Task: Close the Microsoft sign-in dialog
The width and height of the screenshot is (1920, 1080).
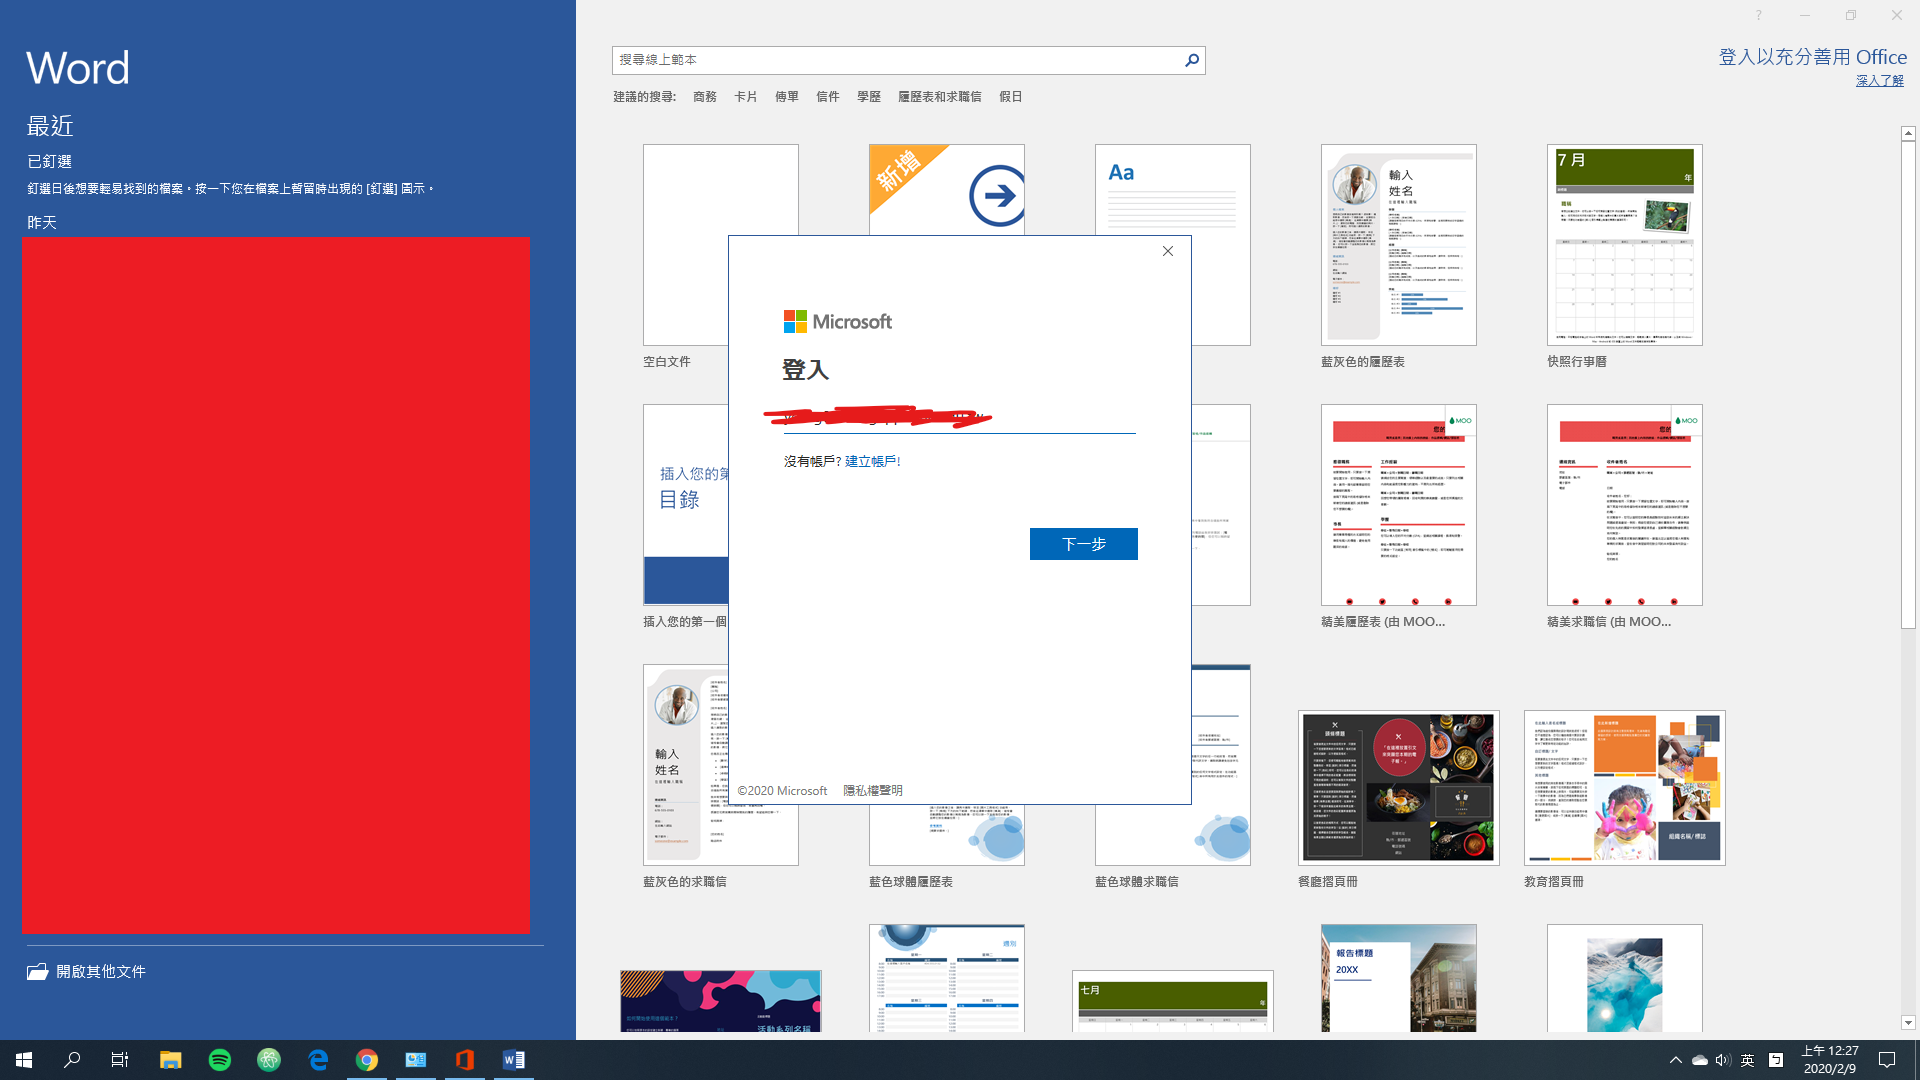Action: (x=1167, y=251)
